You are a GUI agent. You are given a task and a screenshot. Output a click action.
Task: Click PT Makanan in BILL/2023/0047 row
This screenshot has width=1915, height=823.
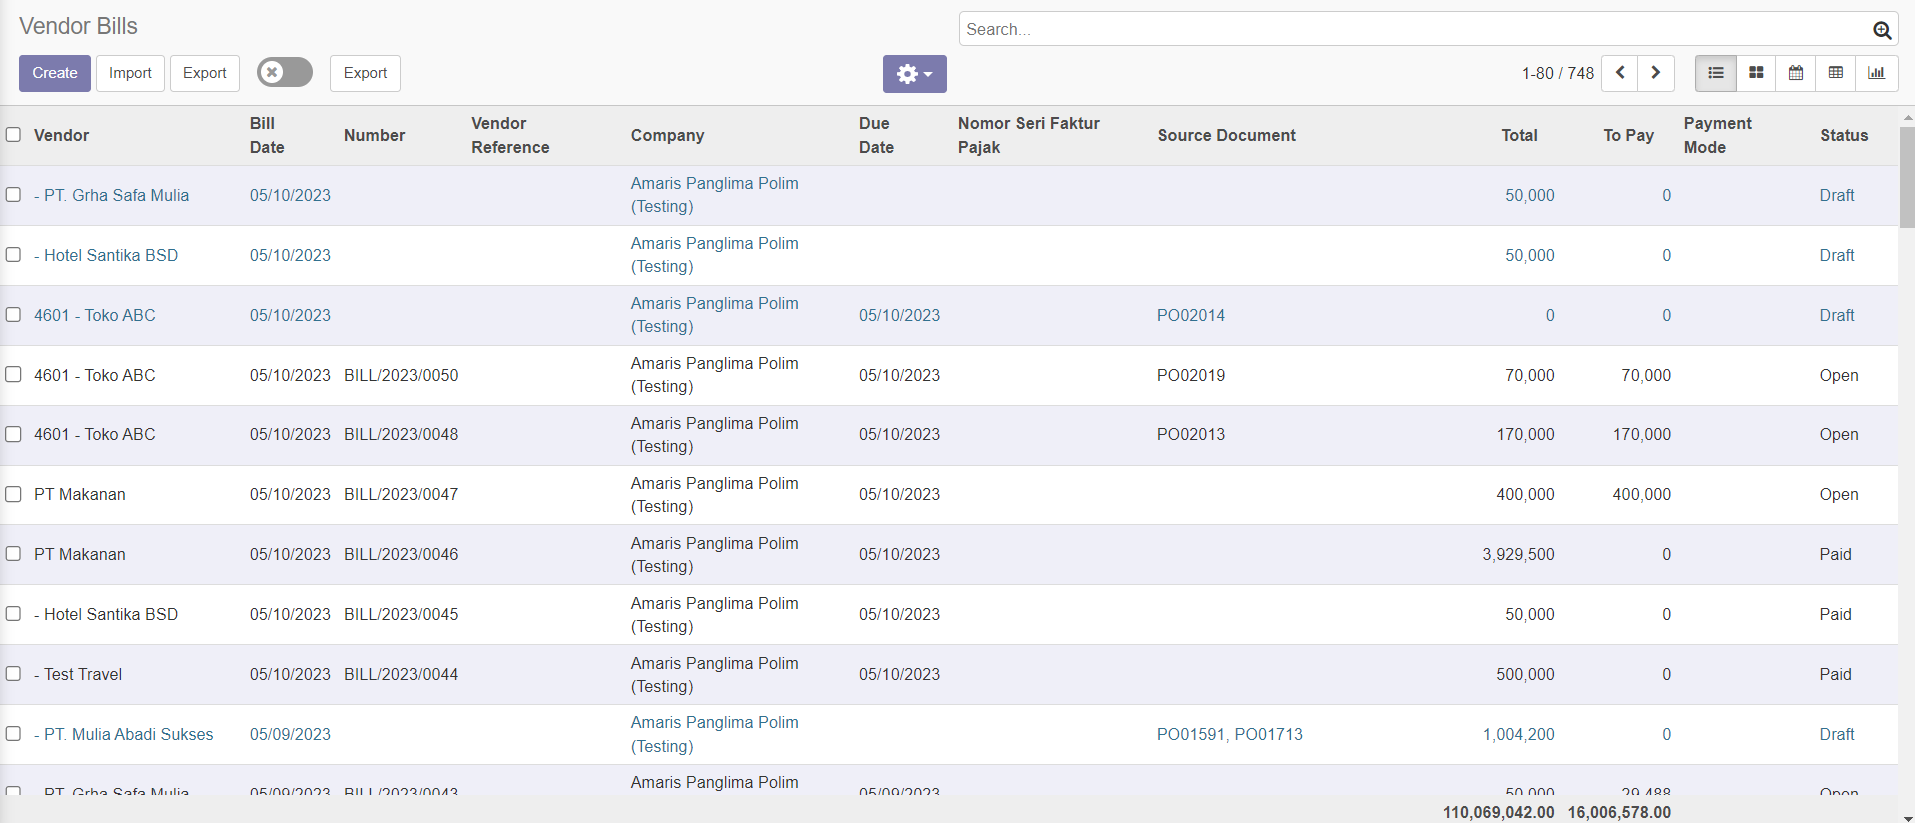point(79,494)
